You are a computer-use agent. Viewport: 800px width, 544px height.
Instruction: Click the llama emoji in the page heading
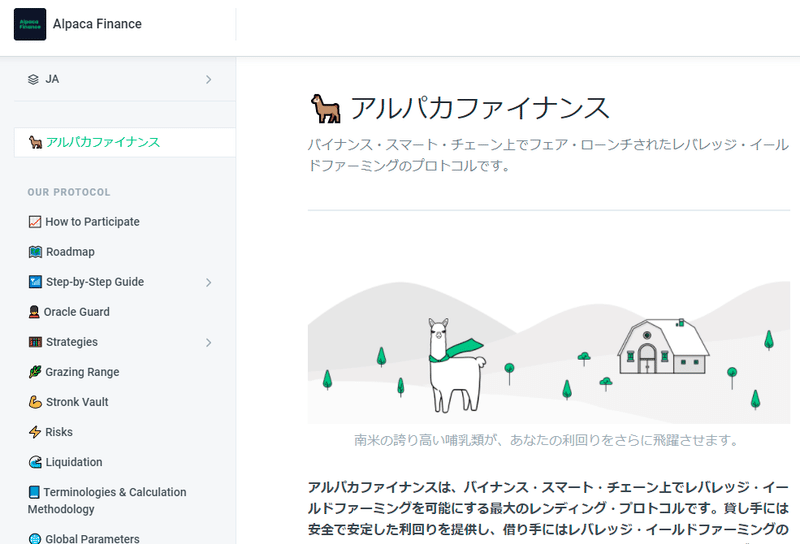326,109
